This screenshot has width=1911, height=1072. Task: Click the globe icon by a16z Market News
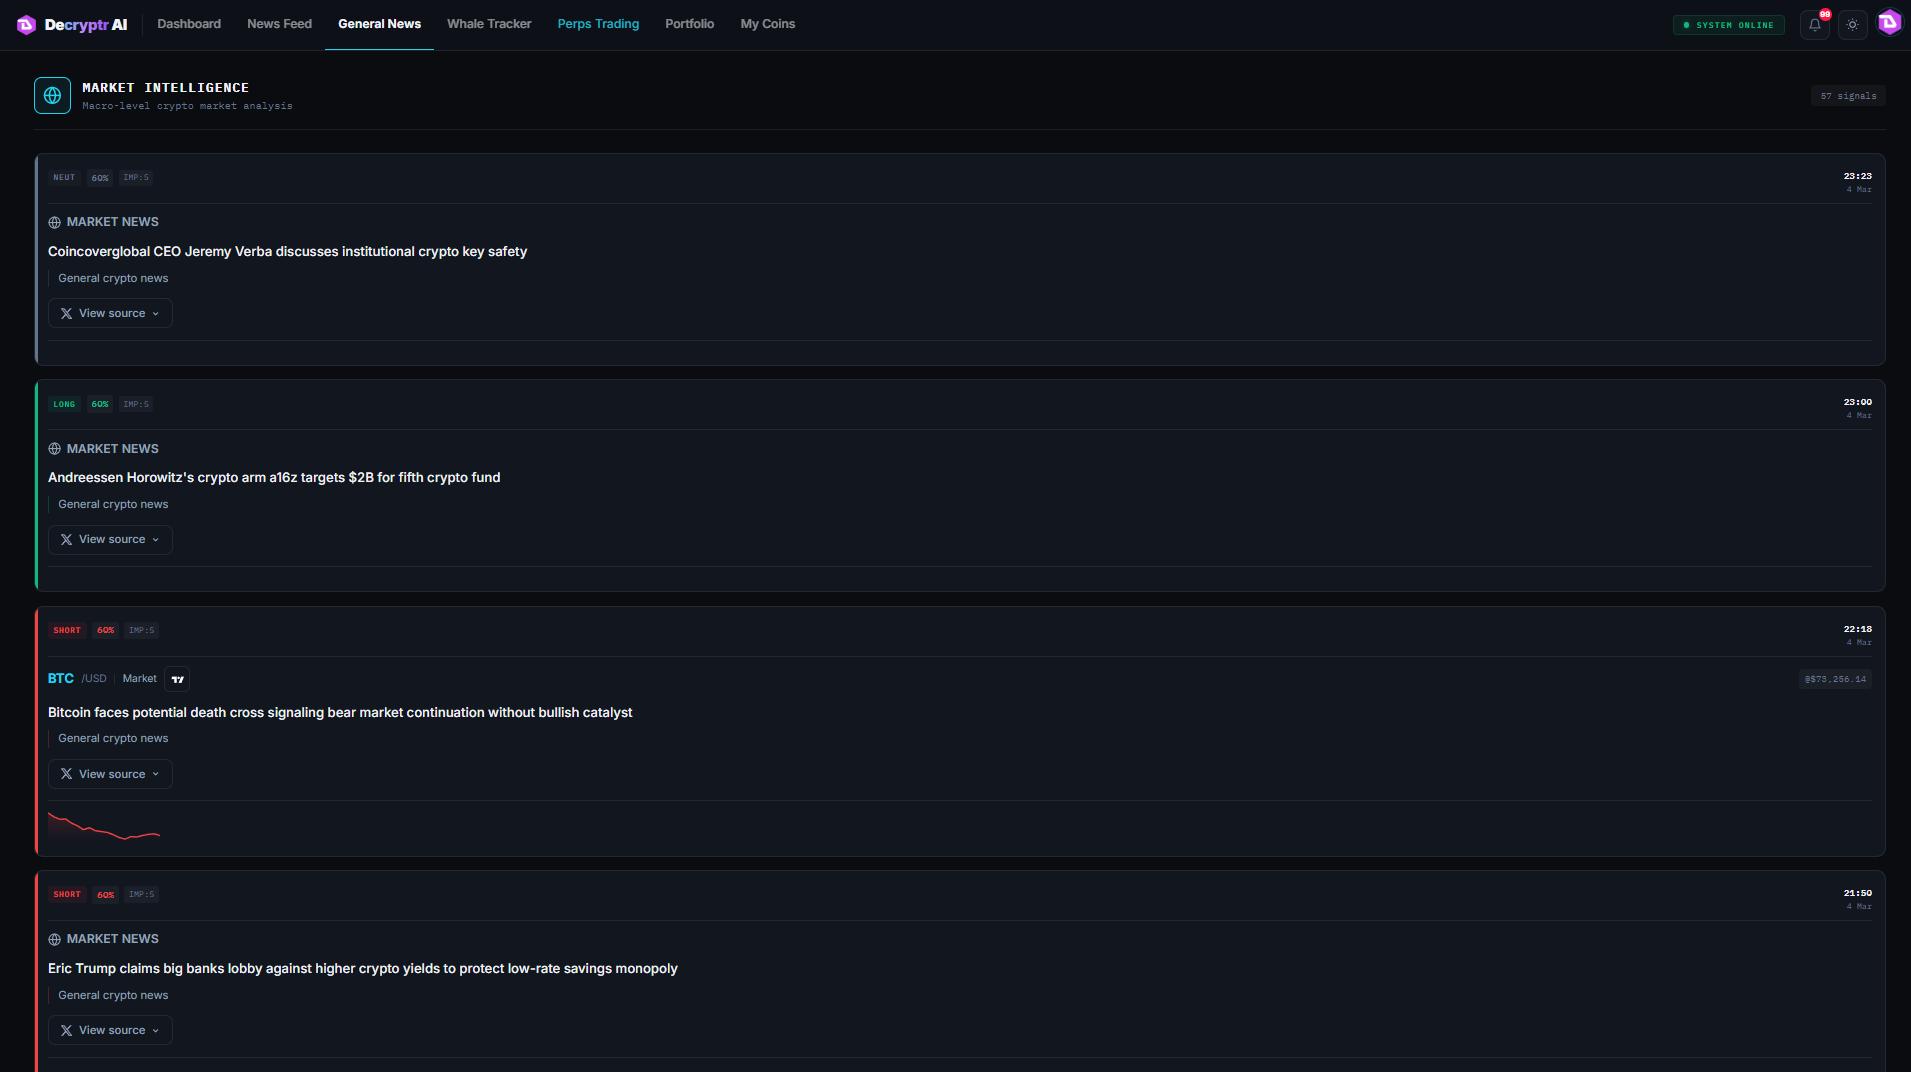tap(55, 449)
